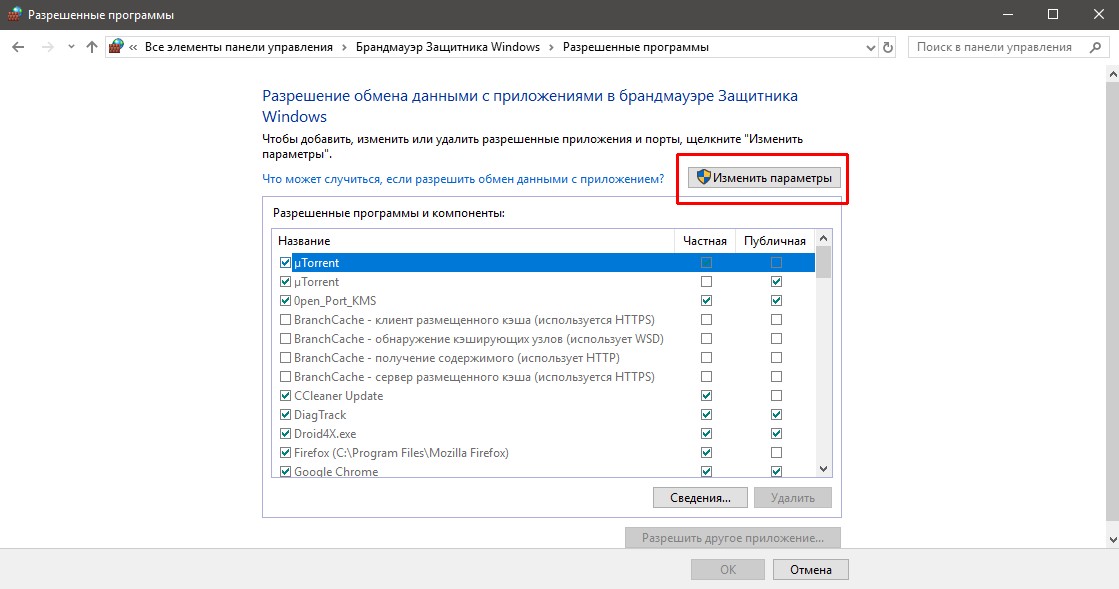Screen dimensions: 1119x589
Task: Click the firewall icon in the address bar
Action: (x=116, y=47)
